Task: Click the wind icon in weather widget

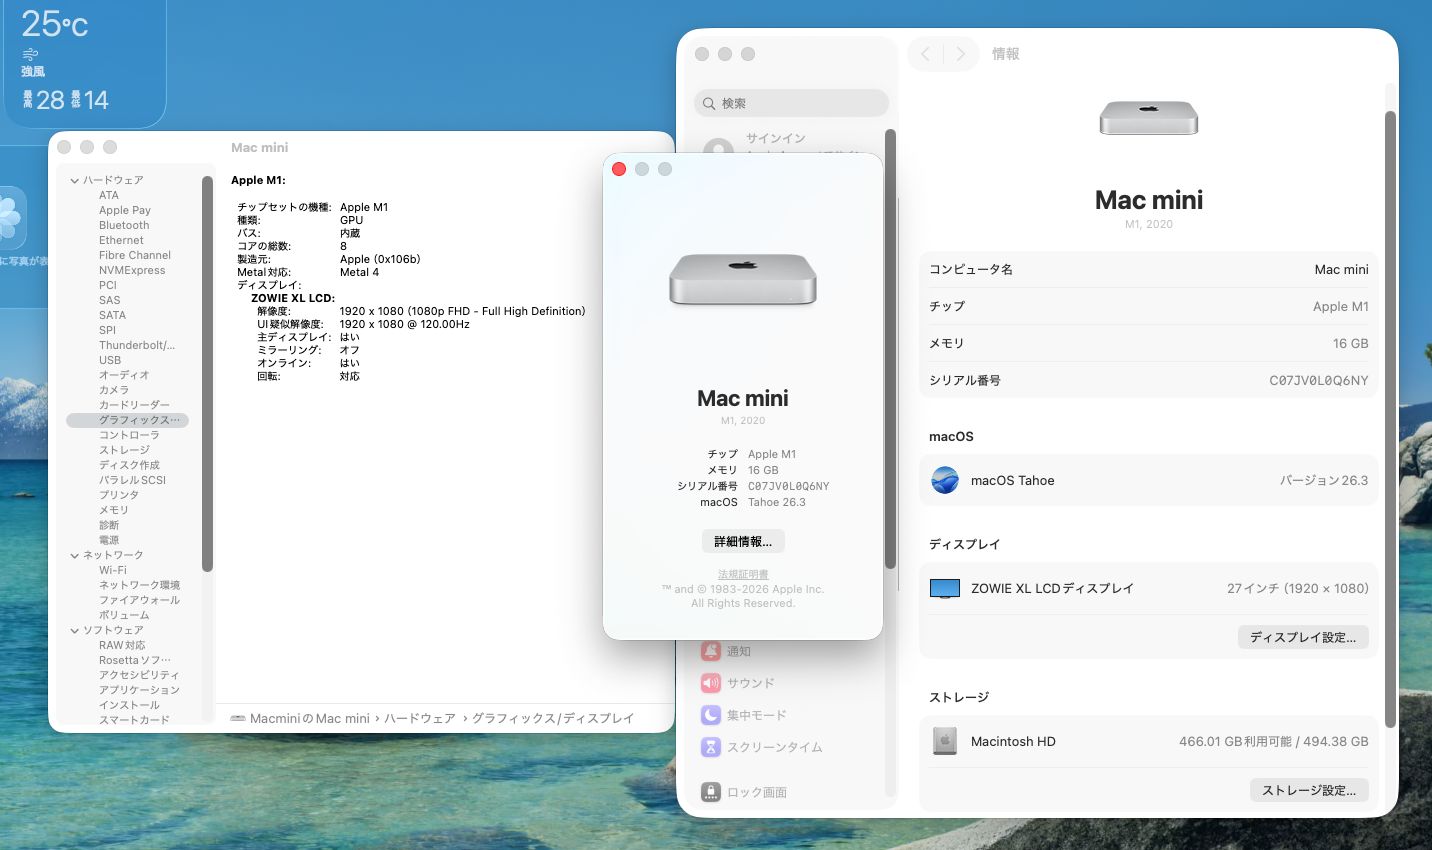Action: [30, 54]
